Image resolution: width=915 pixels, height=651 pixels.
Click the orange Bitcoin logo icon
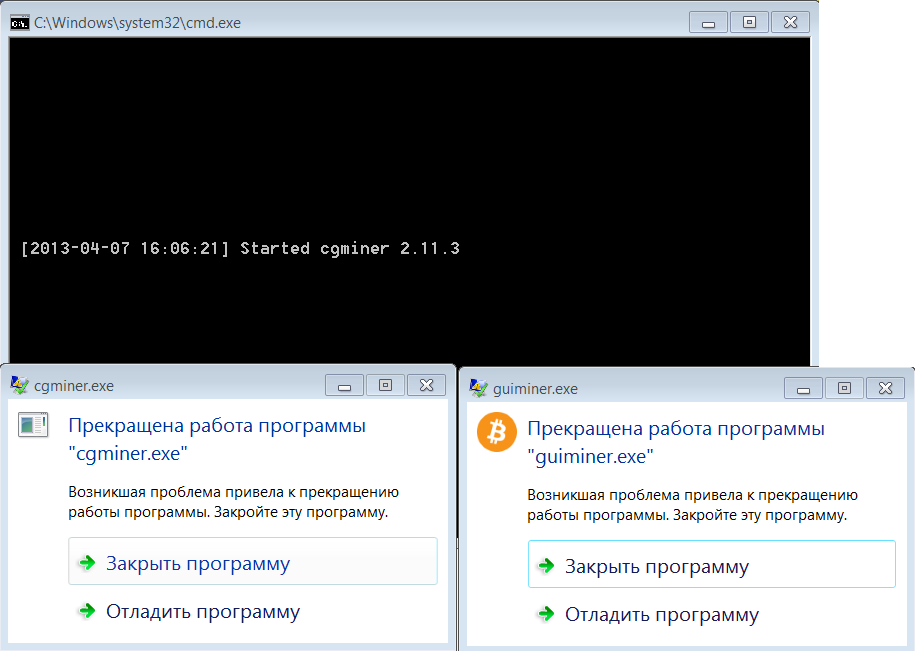[x=497, y=432]
